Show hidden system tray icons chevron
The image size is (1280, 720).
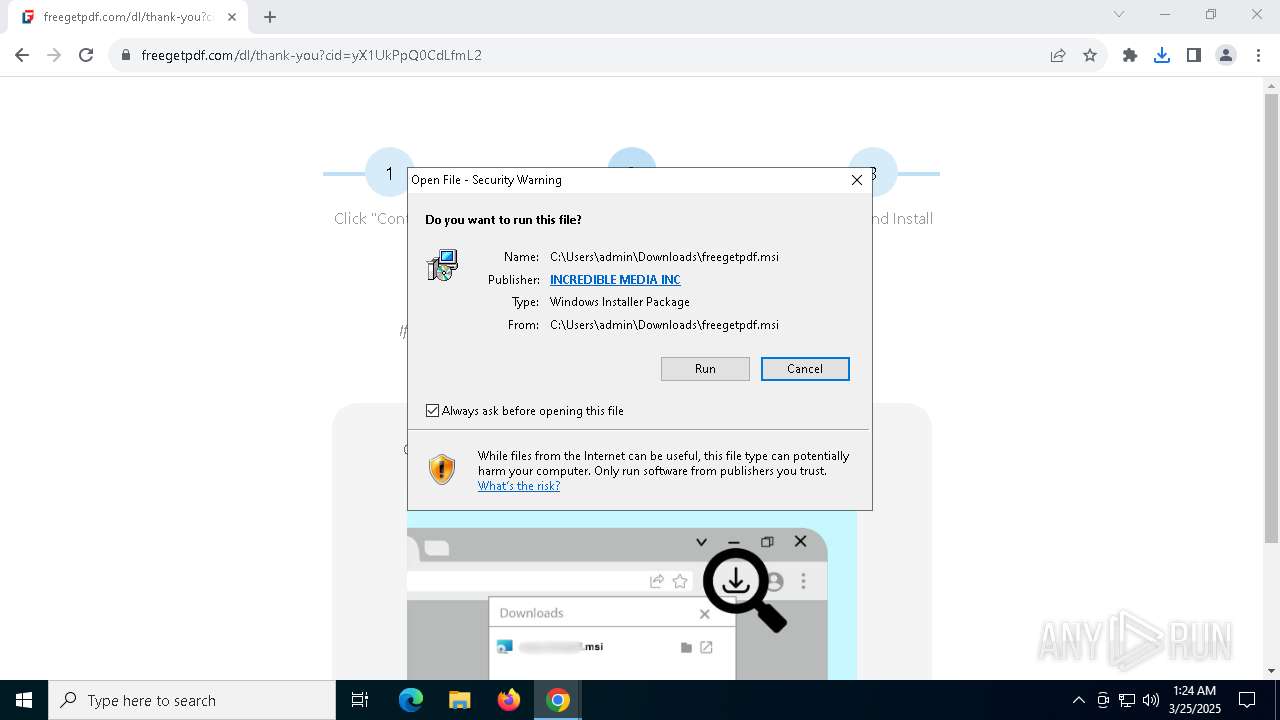pyautogui.click(x=1078, y=700)
